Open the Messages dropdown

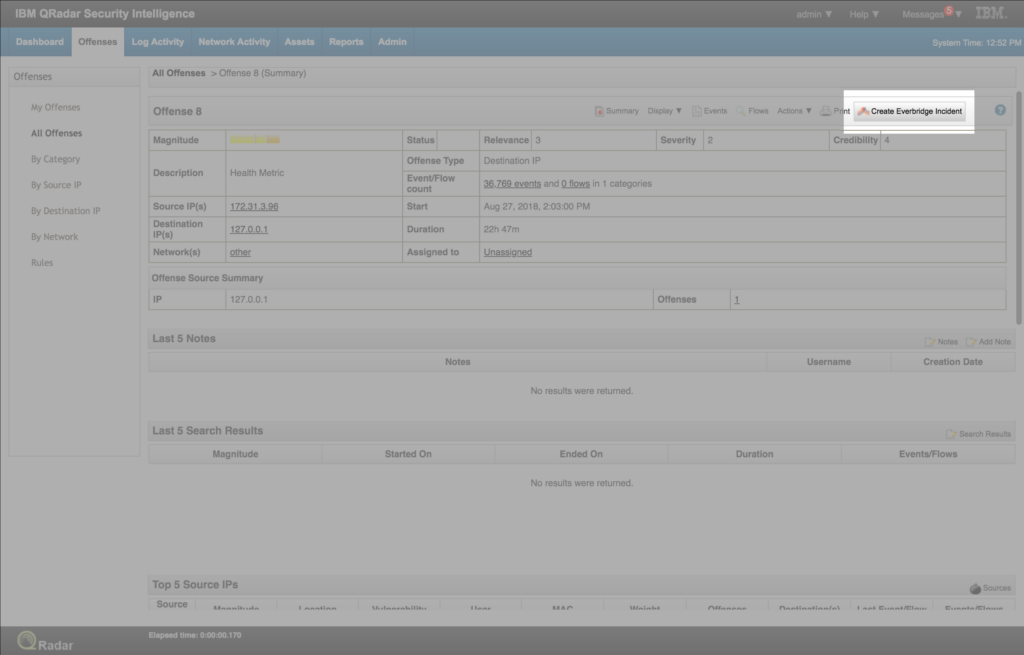[931, 14]
